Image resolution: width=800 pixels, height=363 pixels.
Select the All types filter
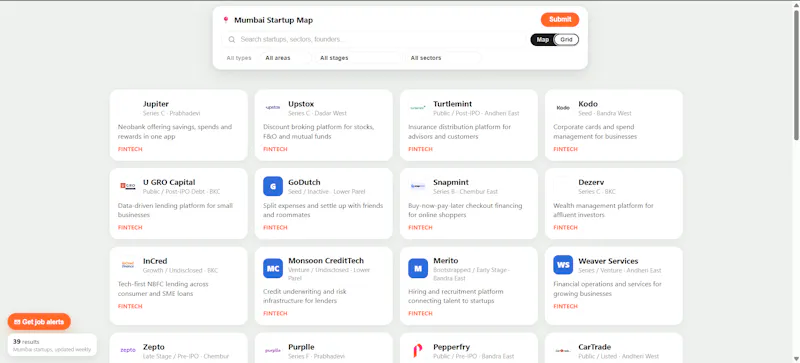239,58
